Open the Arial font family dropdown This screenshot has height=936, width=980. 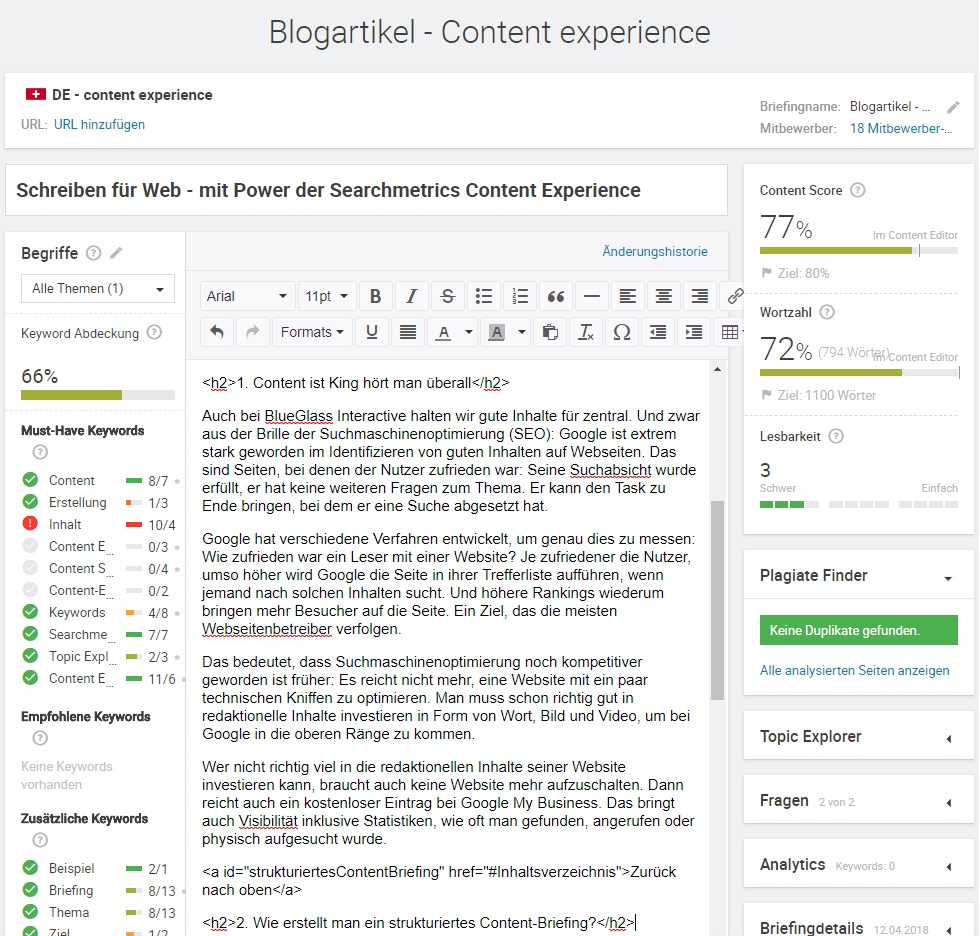pyautogui.click(x=247, y=296)
